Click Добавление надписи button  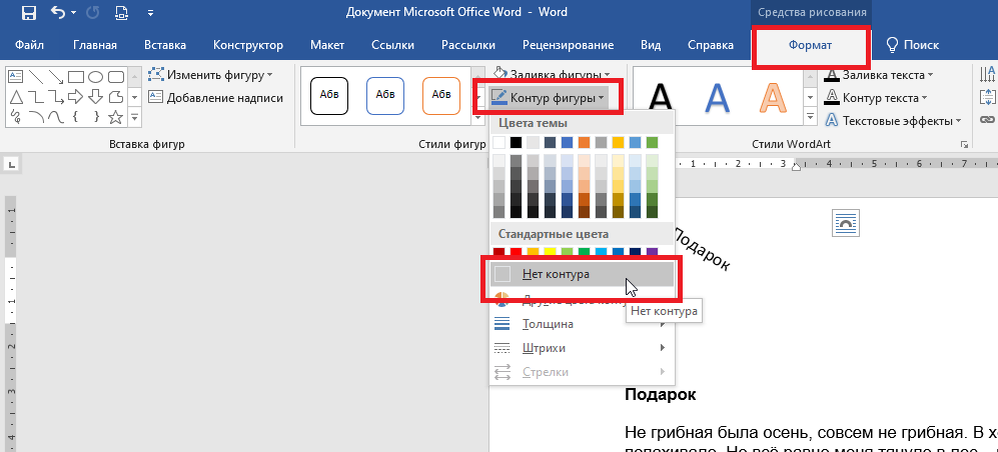coord(216,97)
